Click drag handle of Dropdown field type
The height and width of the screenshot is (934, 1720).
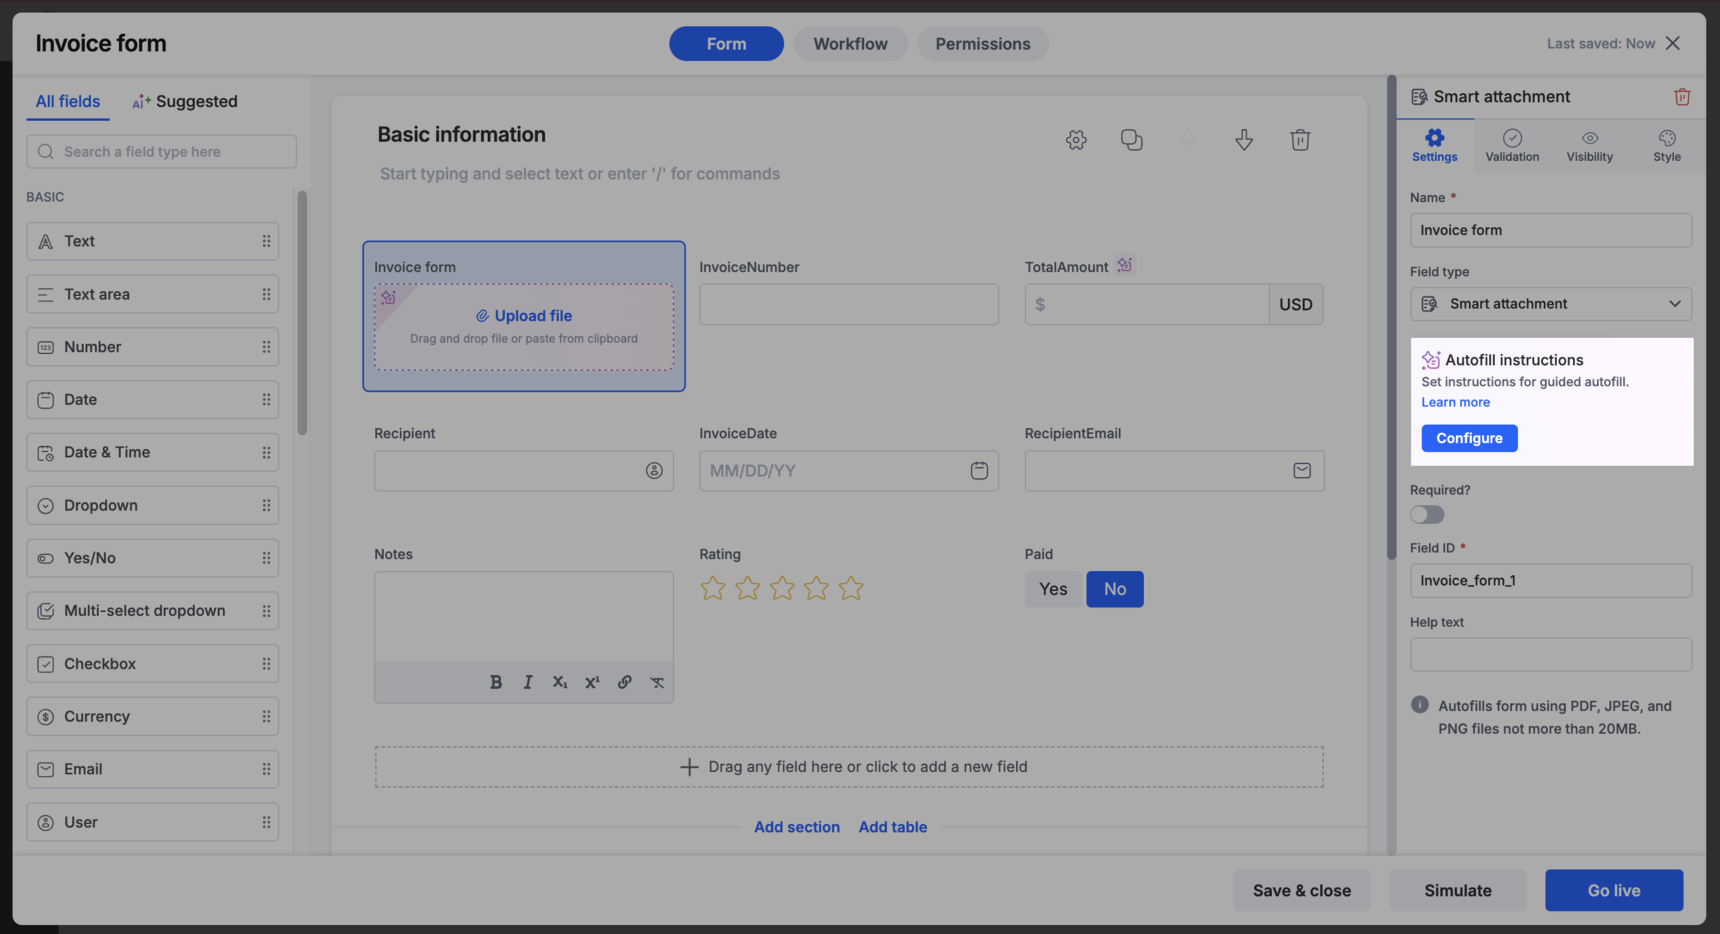266,505
